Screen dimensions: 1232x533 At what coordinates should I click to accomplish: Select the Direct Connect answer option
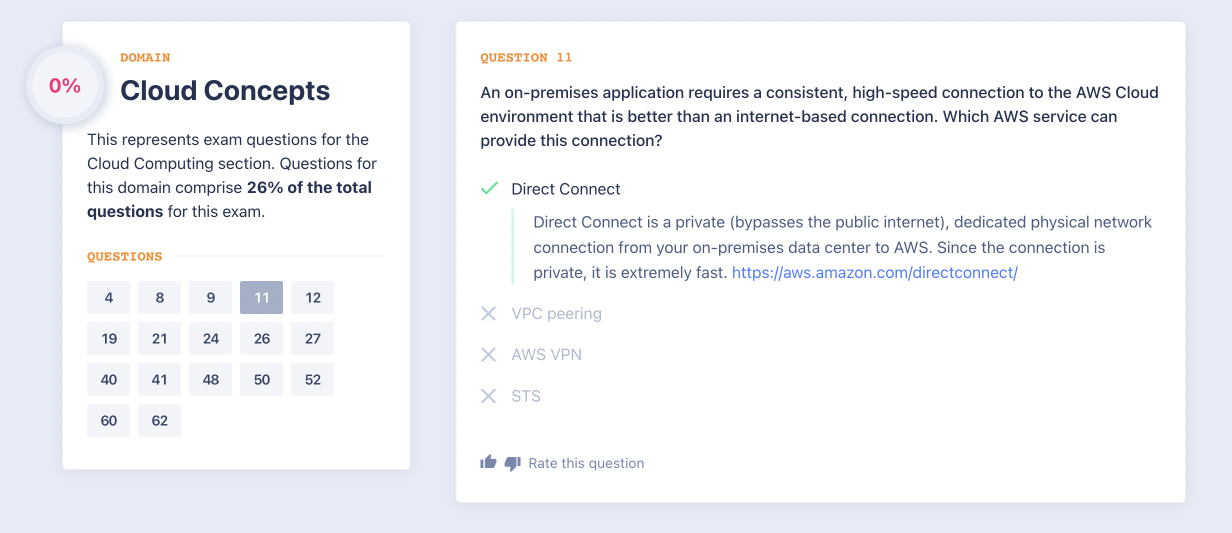[565, 189]
